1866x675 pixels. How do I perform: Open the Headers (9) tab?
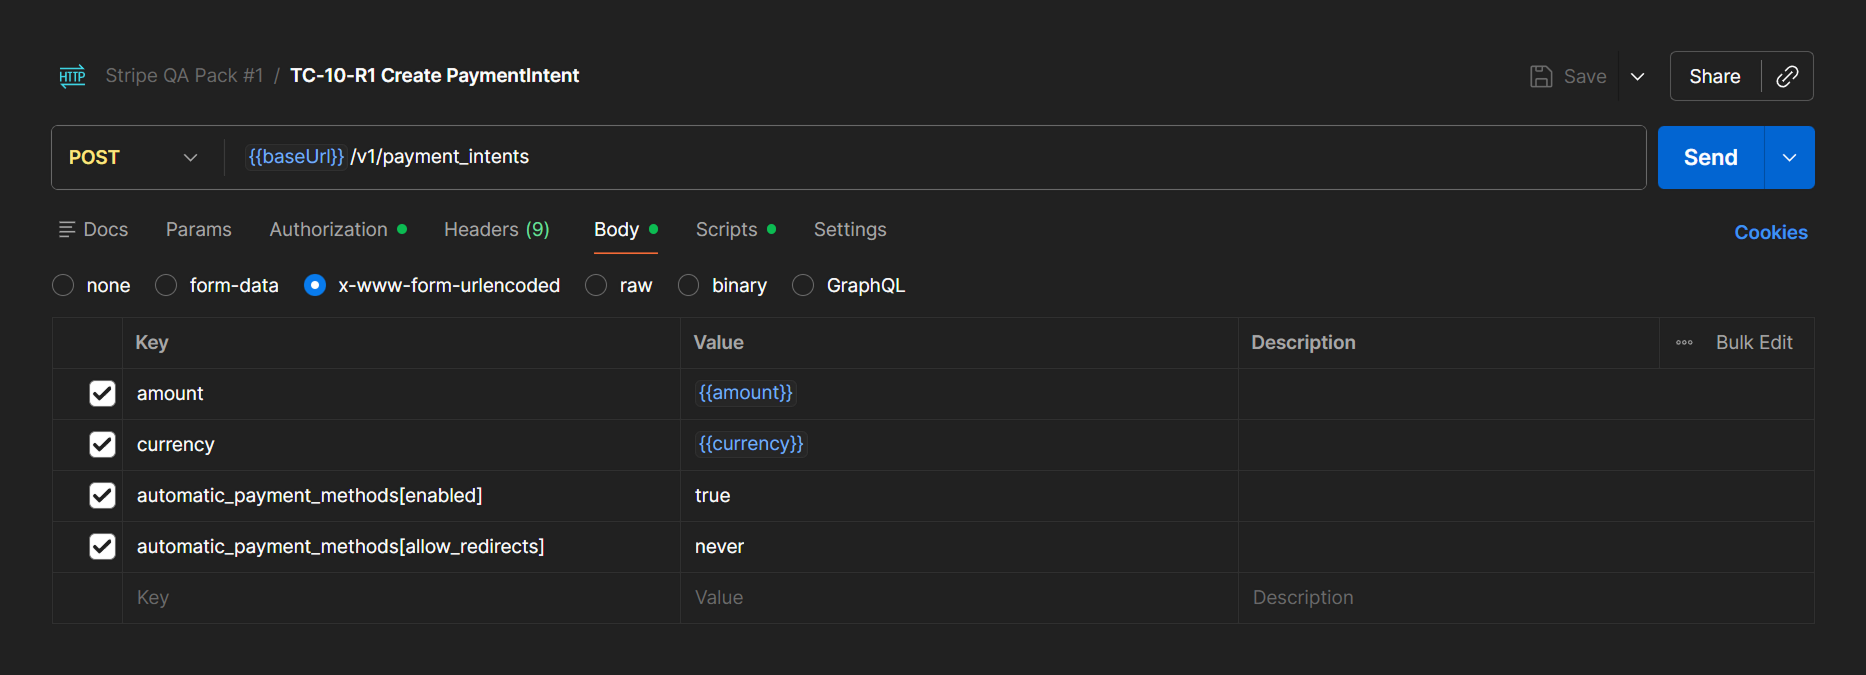click(x=497, y=230)
